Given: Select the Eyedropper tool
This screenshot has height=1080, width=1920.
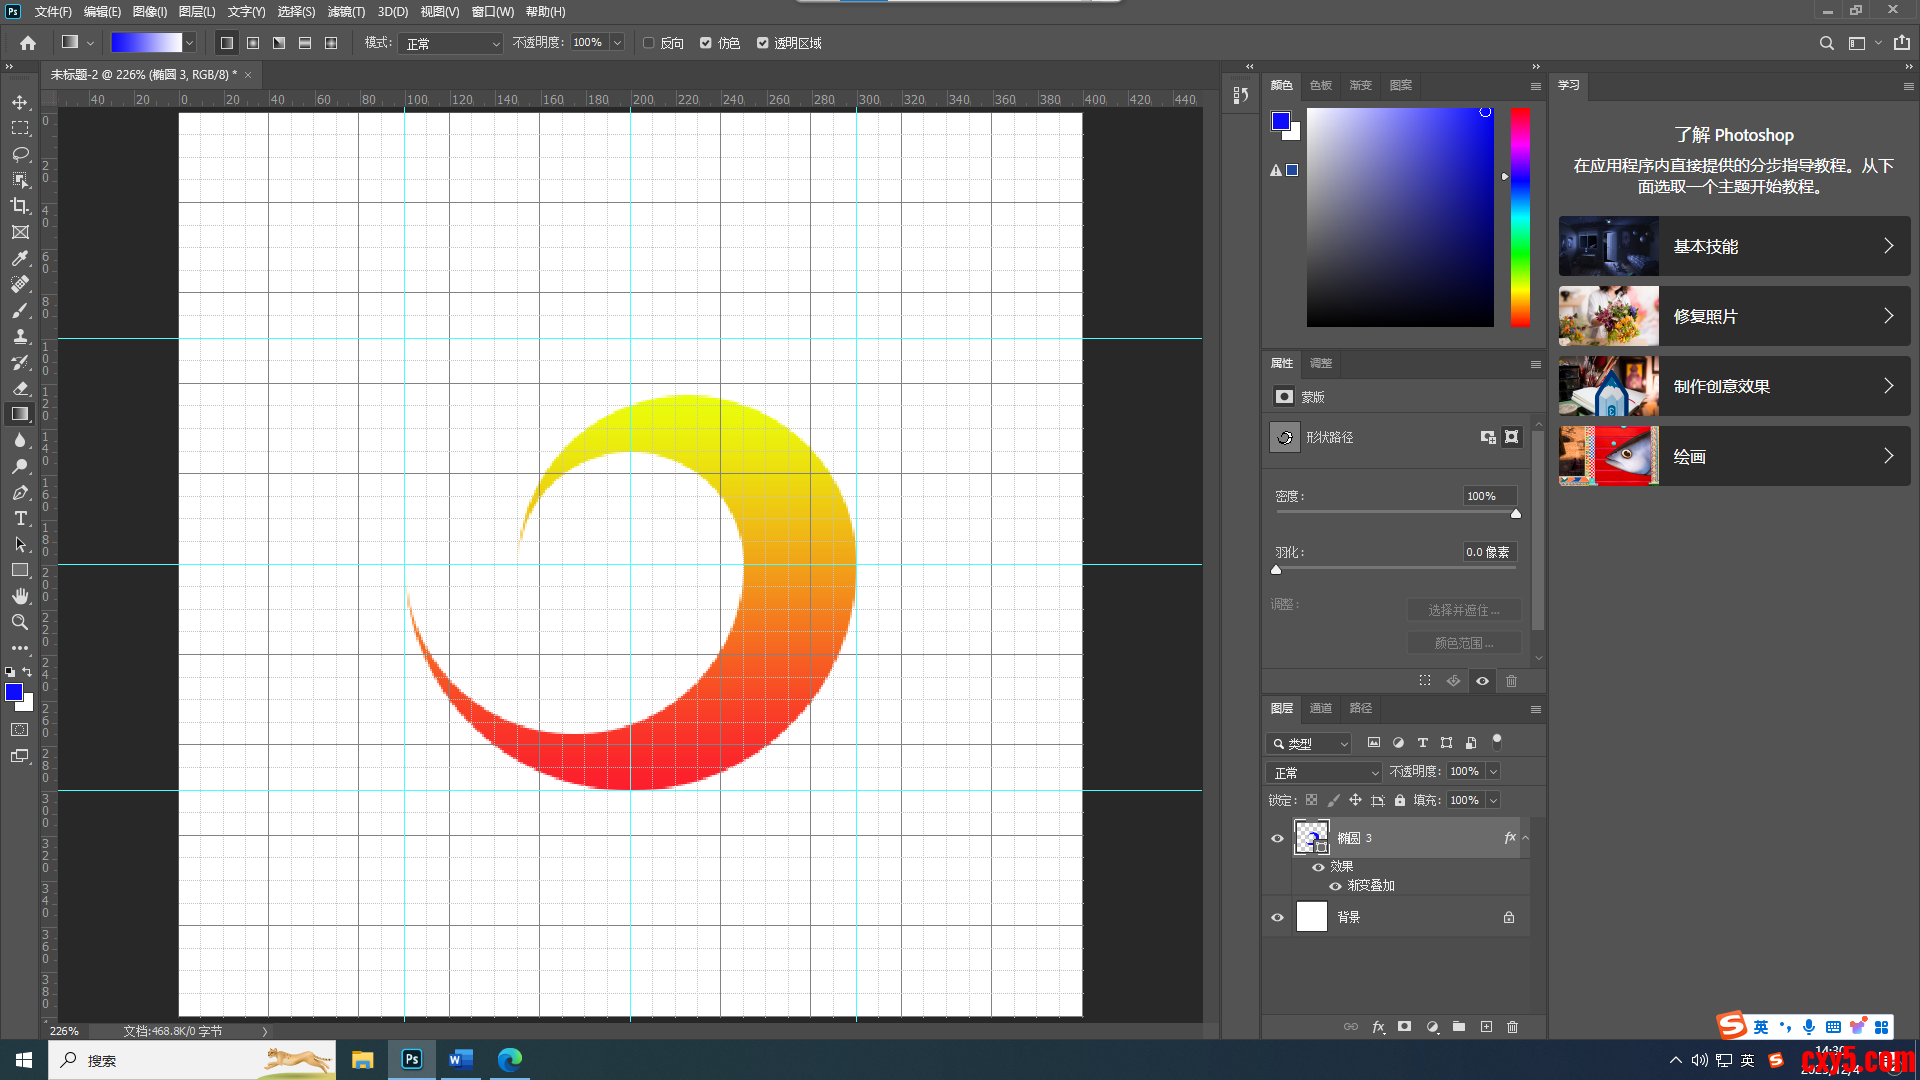Looking at the screenshot, I should point(20,258).
